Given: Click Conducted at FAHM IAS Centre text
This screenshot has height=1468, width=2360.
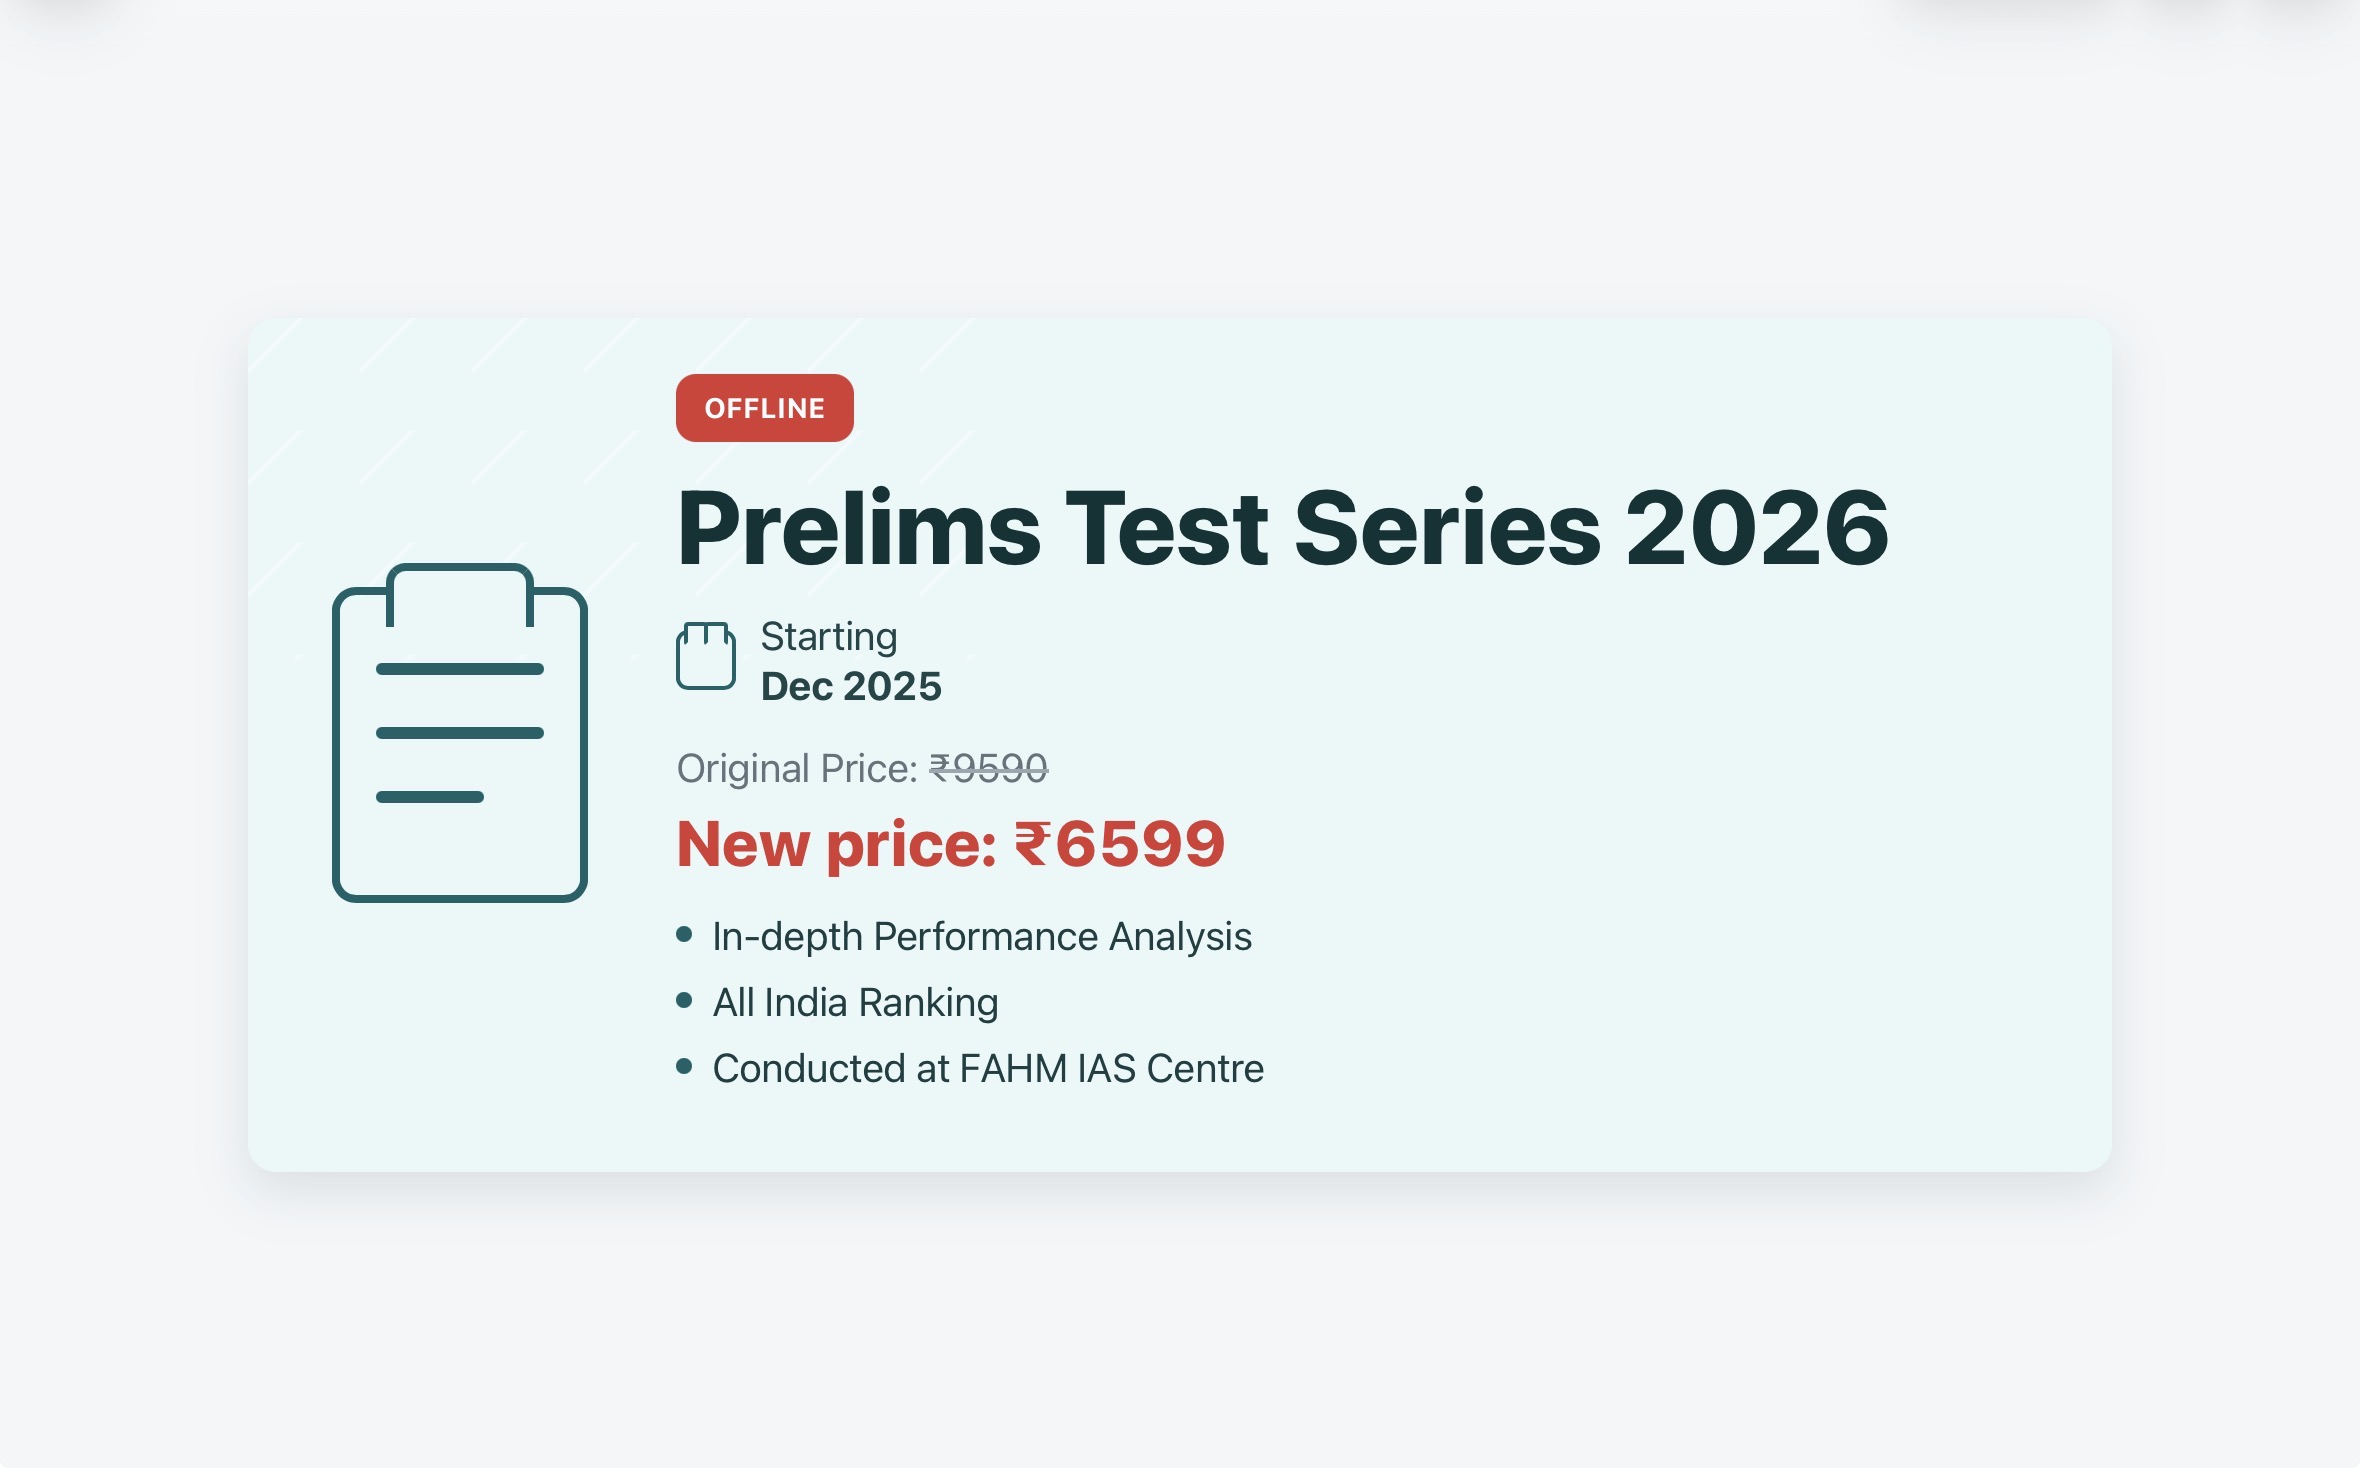Looking at the screenshot, I should 988,1069.
